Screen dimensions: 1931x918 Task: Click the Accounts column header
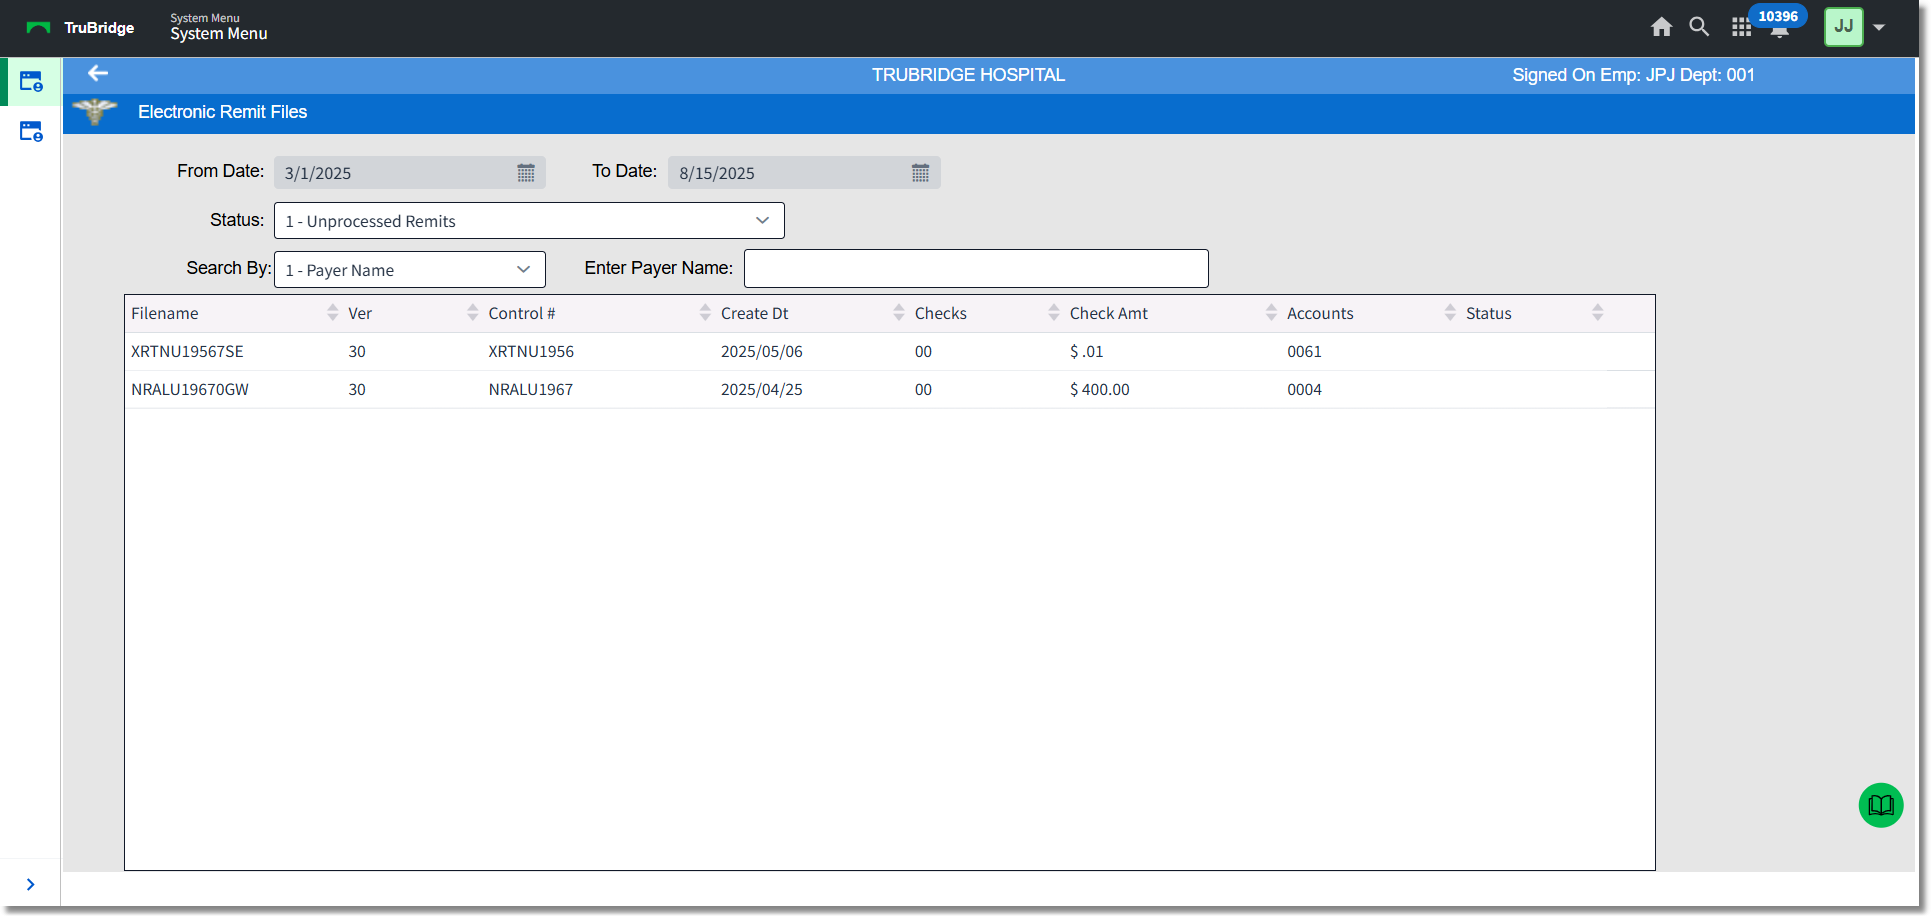tap(1320, 313)
